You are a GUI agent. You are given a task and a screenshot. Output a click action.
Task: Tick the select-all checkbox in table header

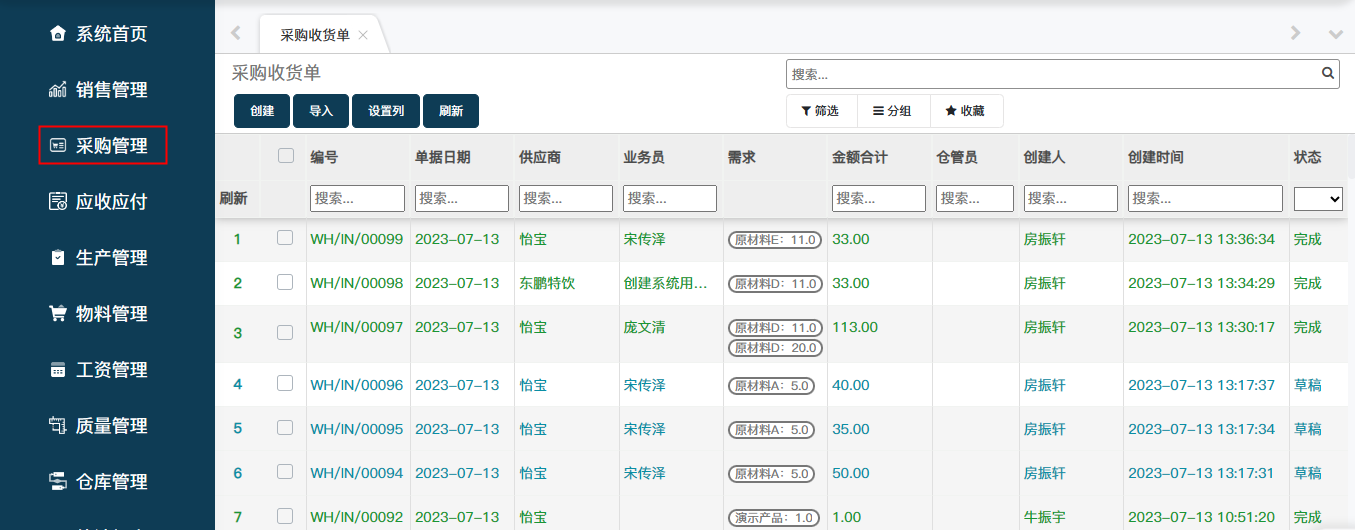286,156
